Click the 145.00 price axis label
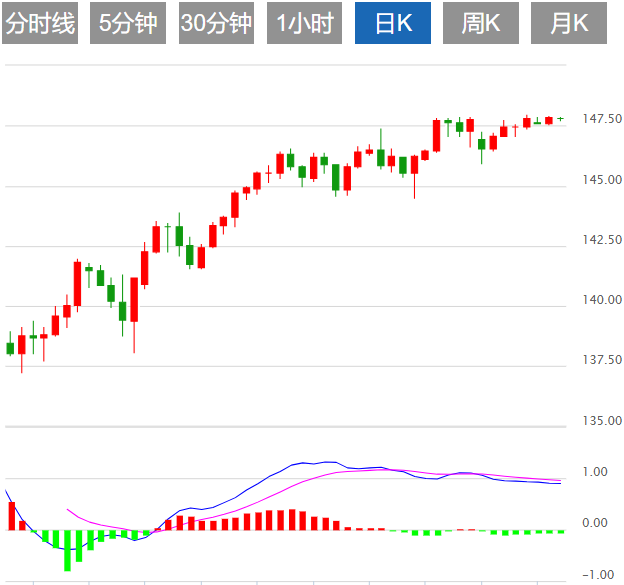This screenshot has width=624, height=585. [x=603, y=179]
